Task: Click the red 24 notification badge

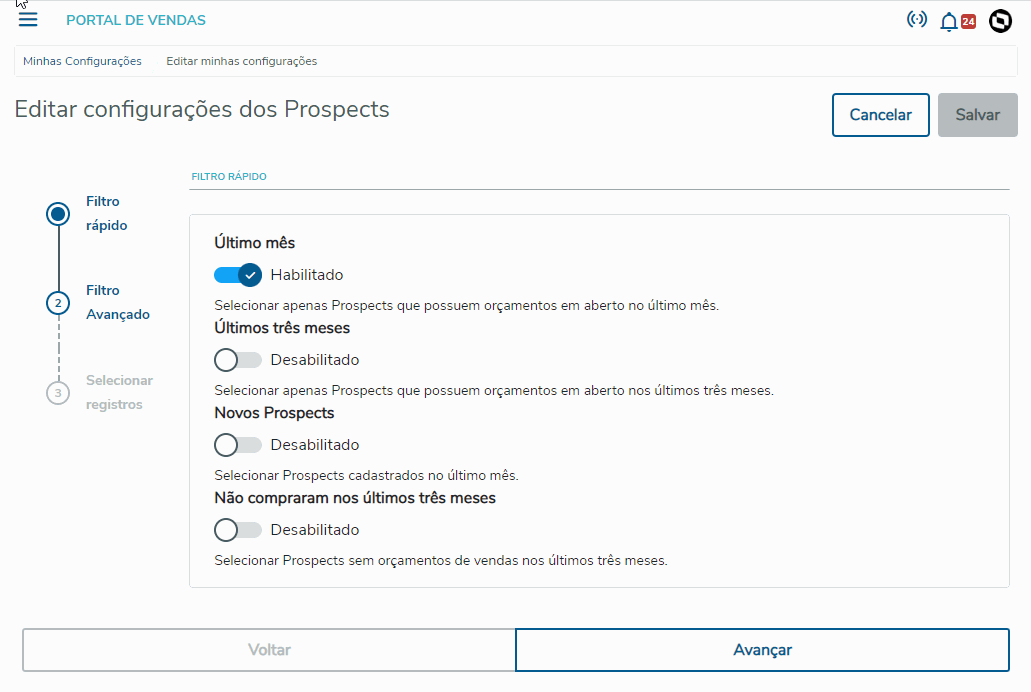Action: pyautogui.click(x=968, y=21)
